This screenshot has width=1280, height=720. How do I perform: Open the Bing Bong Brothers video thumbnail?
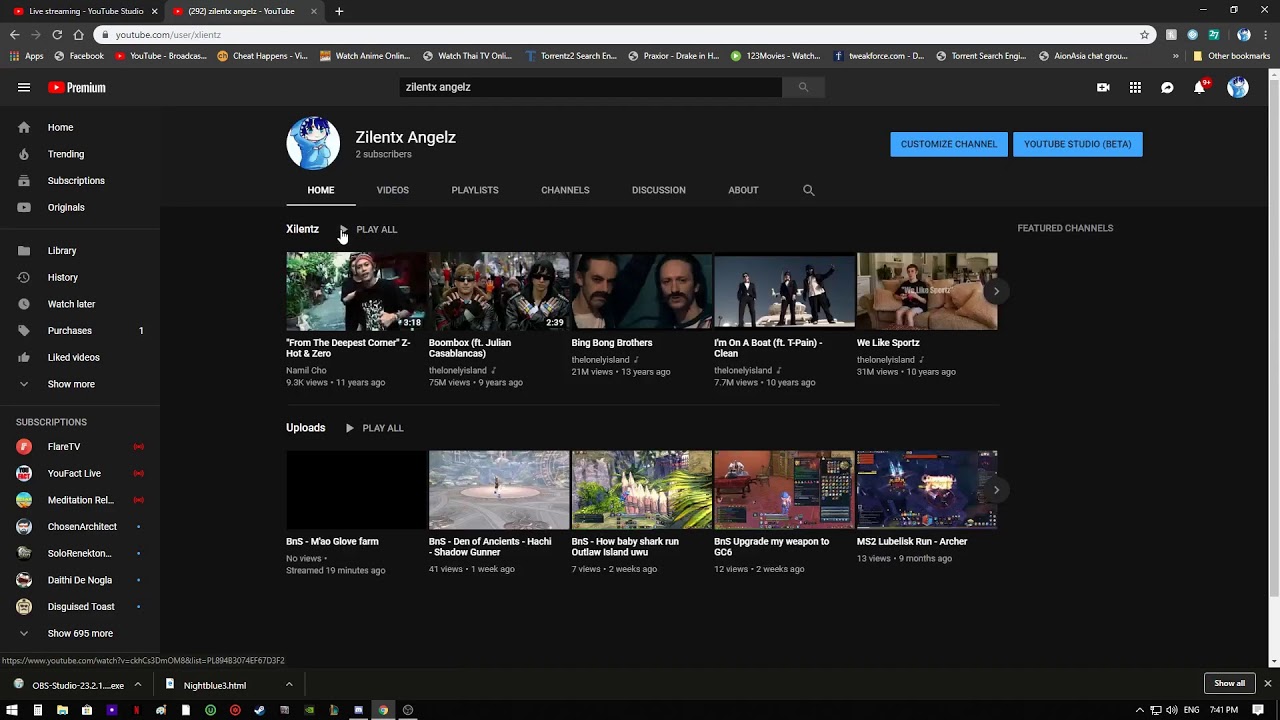coord(642,291)
